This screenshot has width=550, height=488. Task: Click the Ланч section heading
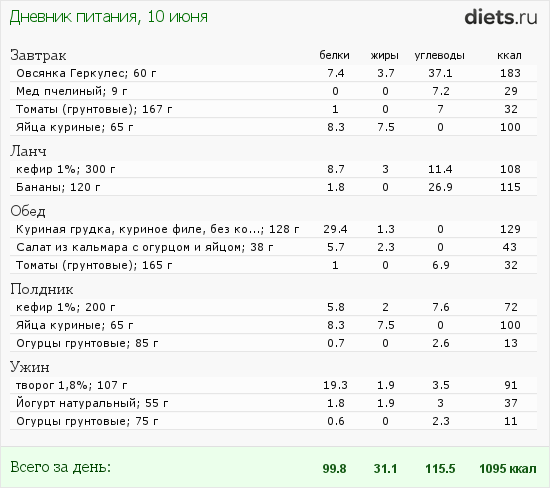tap(28, 151)
